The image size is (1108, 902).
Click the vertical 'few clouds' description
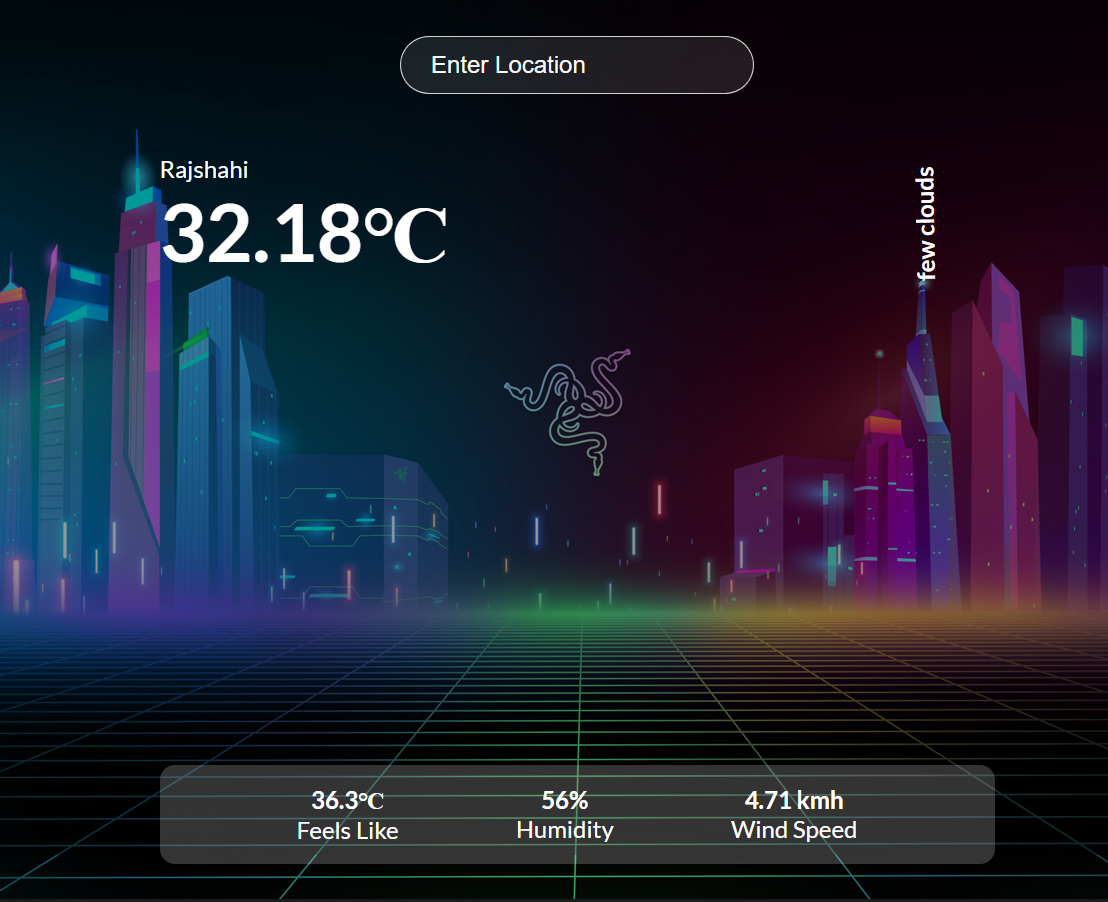pos(926,222)
